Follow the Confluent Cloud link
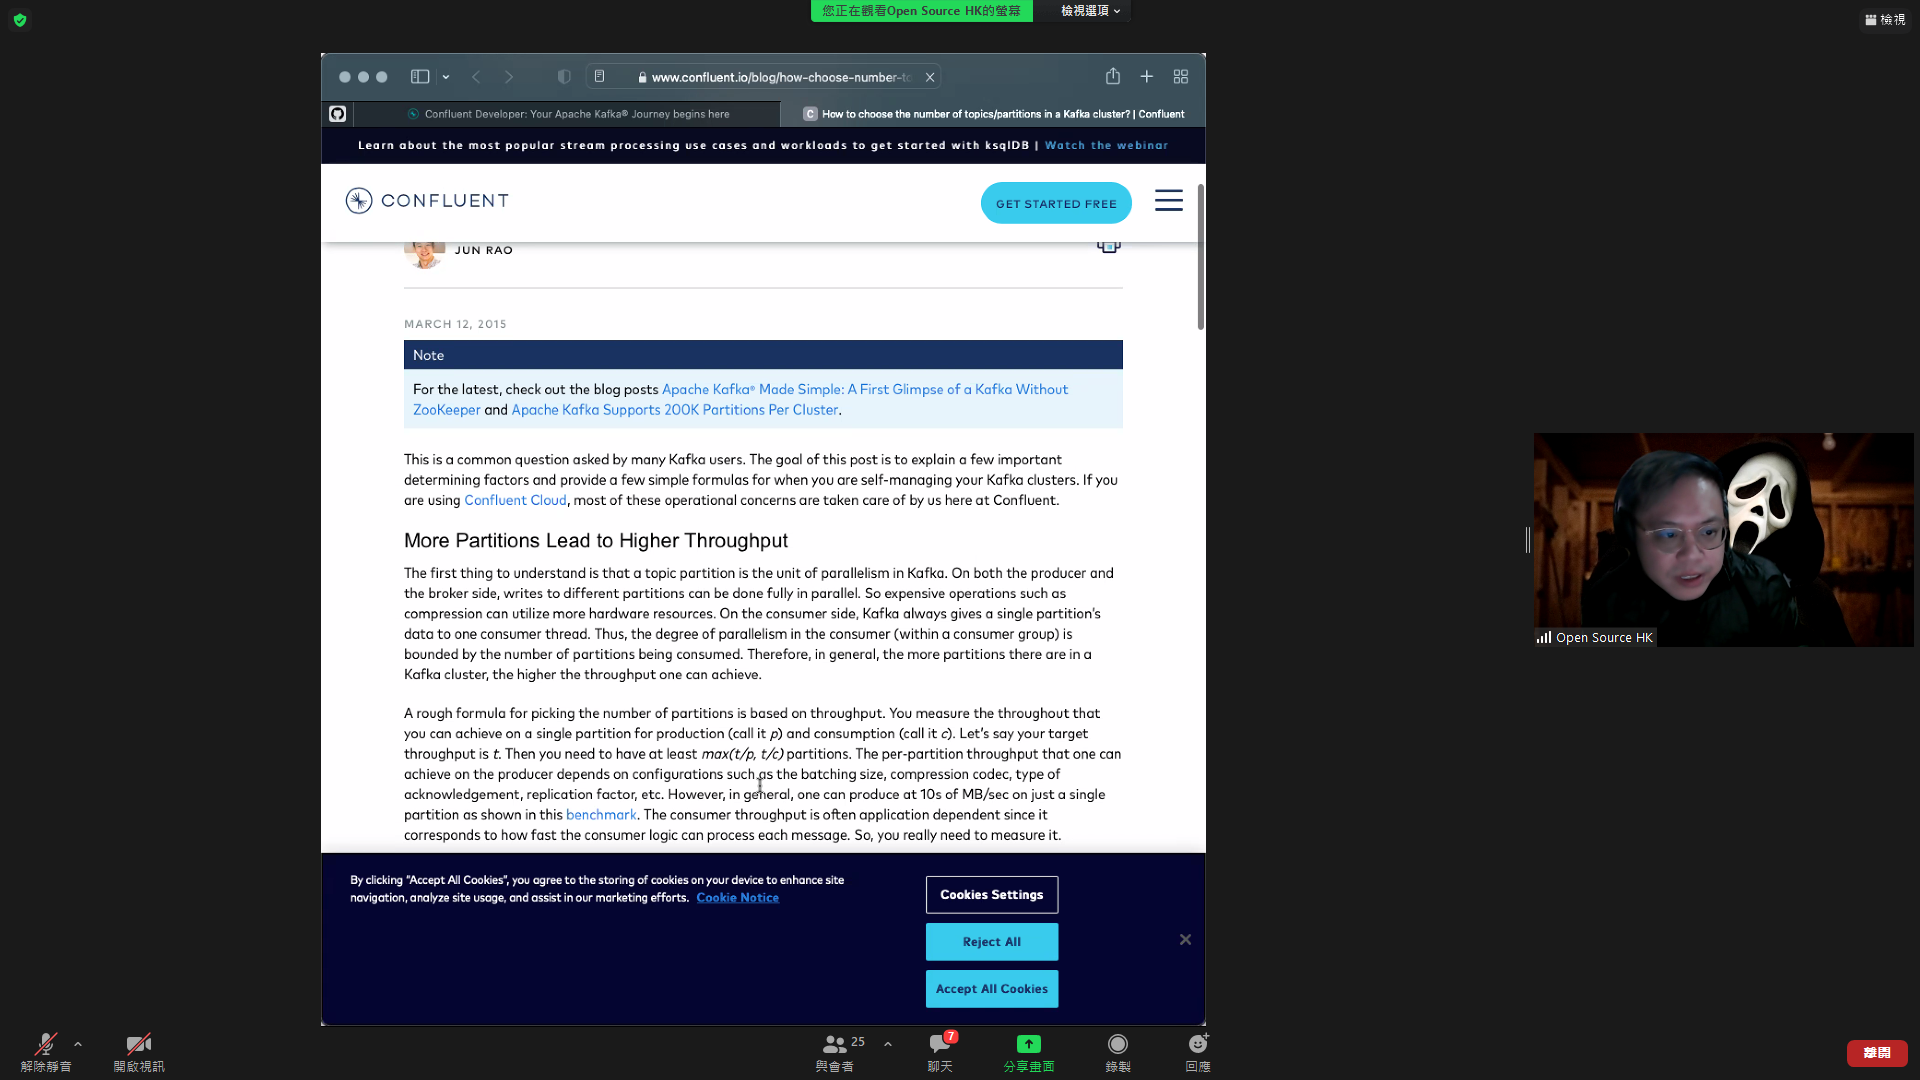 [x=515, y=501]
